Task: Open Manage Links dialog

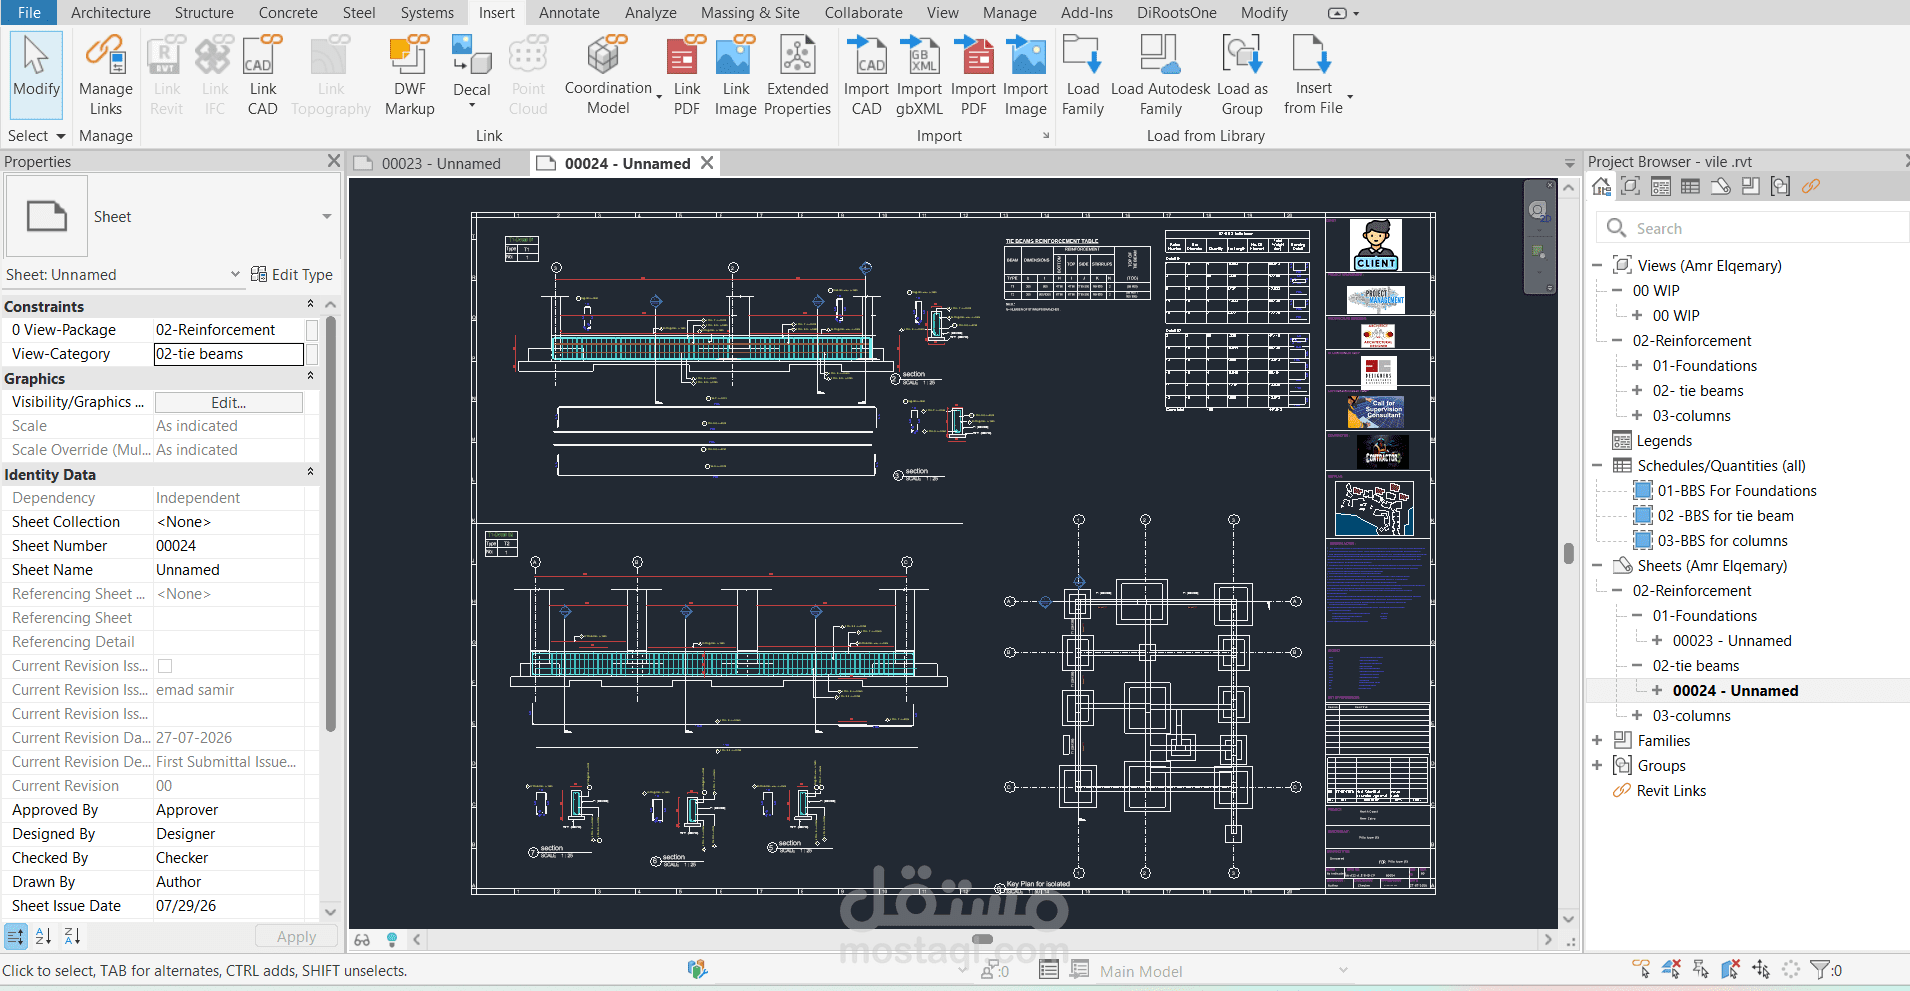Action: [105, 76]
